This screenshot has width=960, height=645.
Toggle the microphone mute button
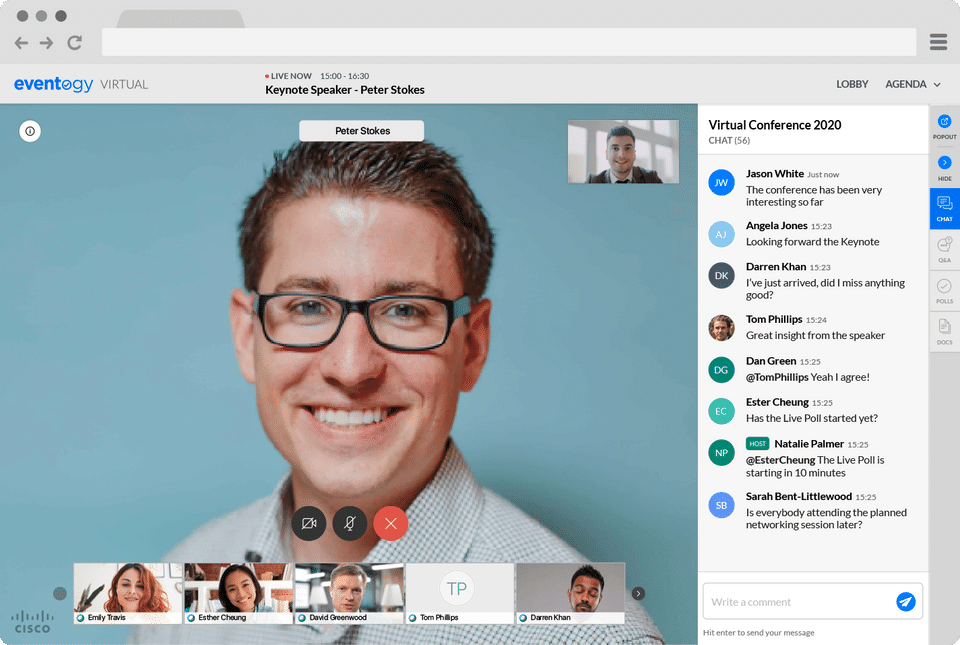click(x=350, y=523)
